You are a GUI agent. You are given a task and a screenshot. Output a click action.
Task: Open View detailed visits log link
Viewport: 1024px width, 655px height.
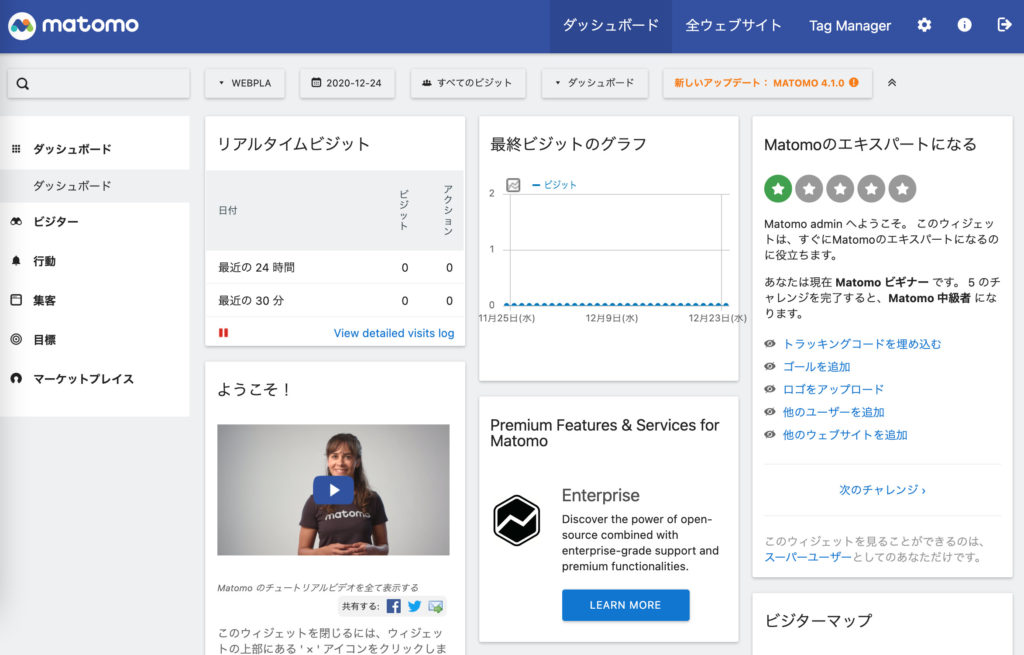[x=394, y=333]
